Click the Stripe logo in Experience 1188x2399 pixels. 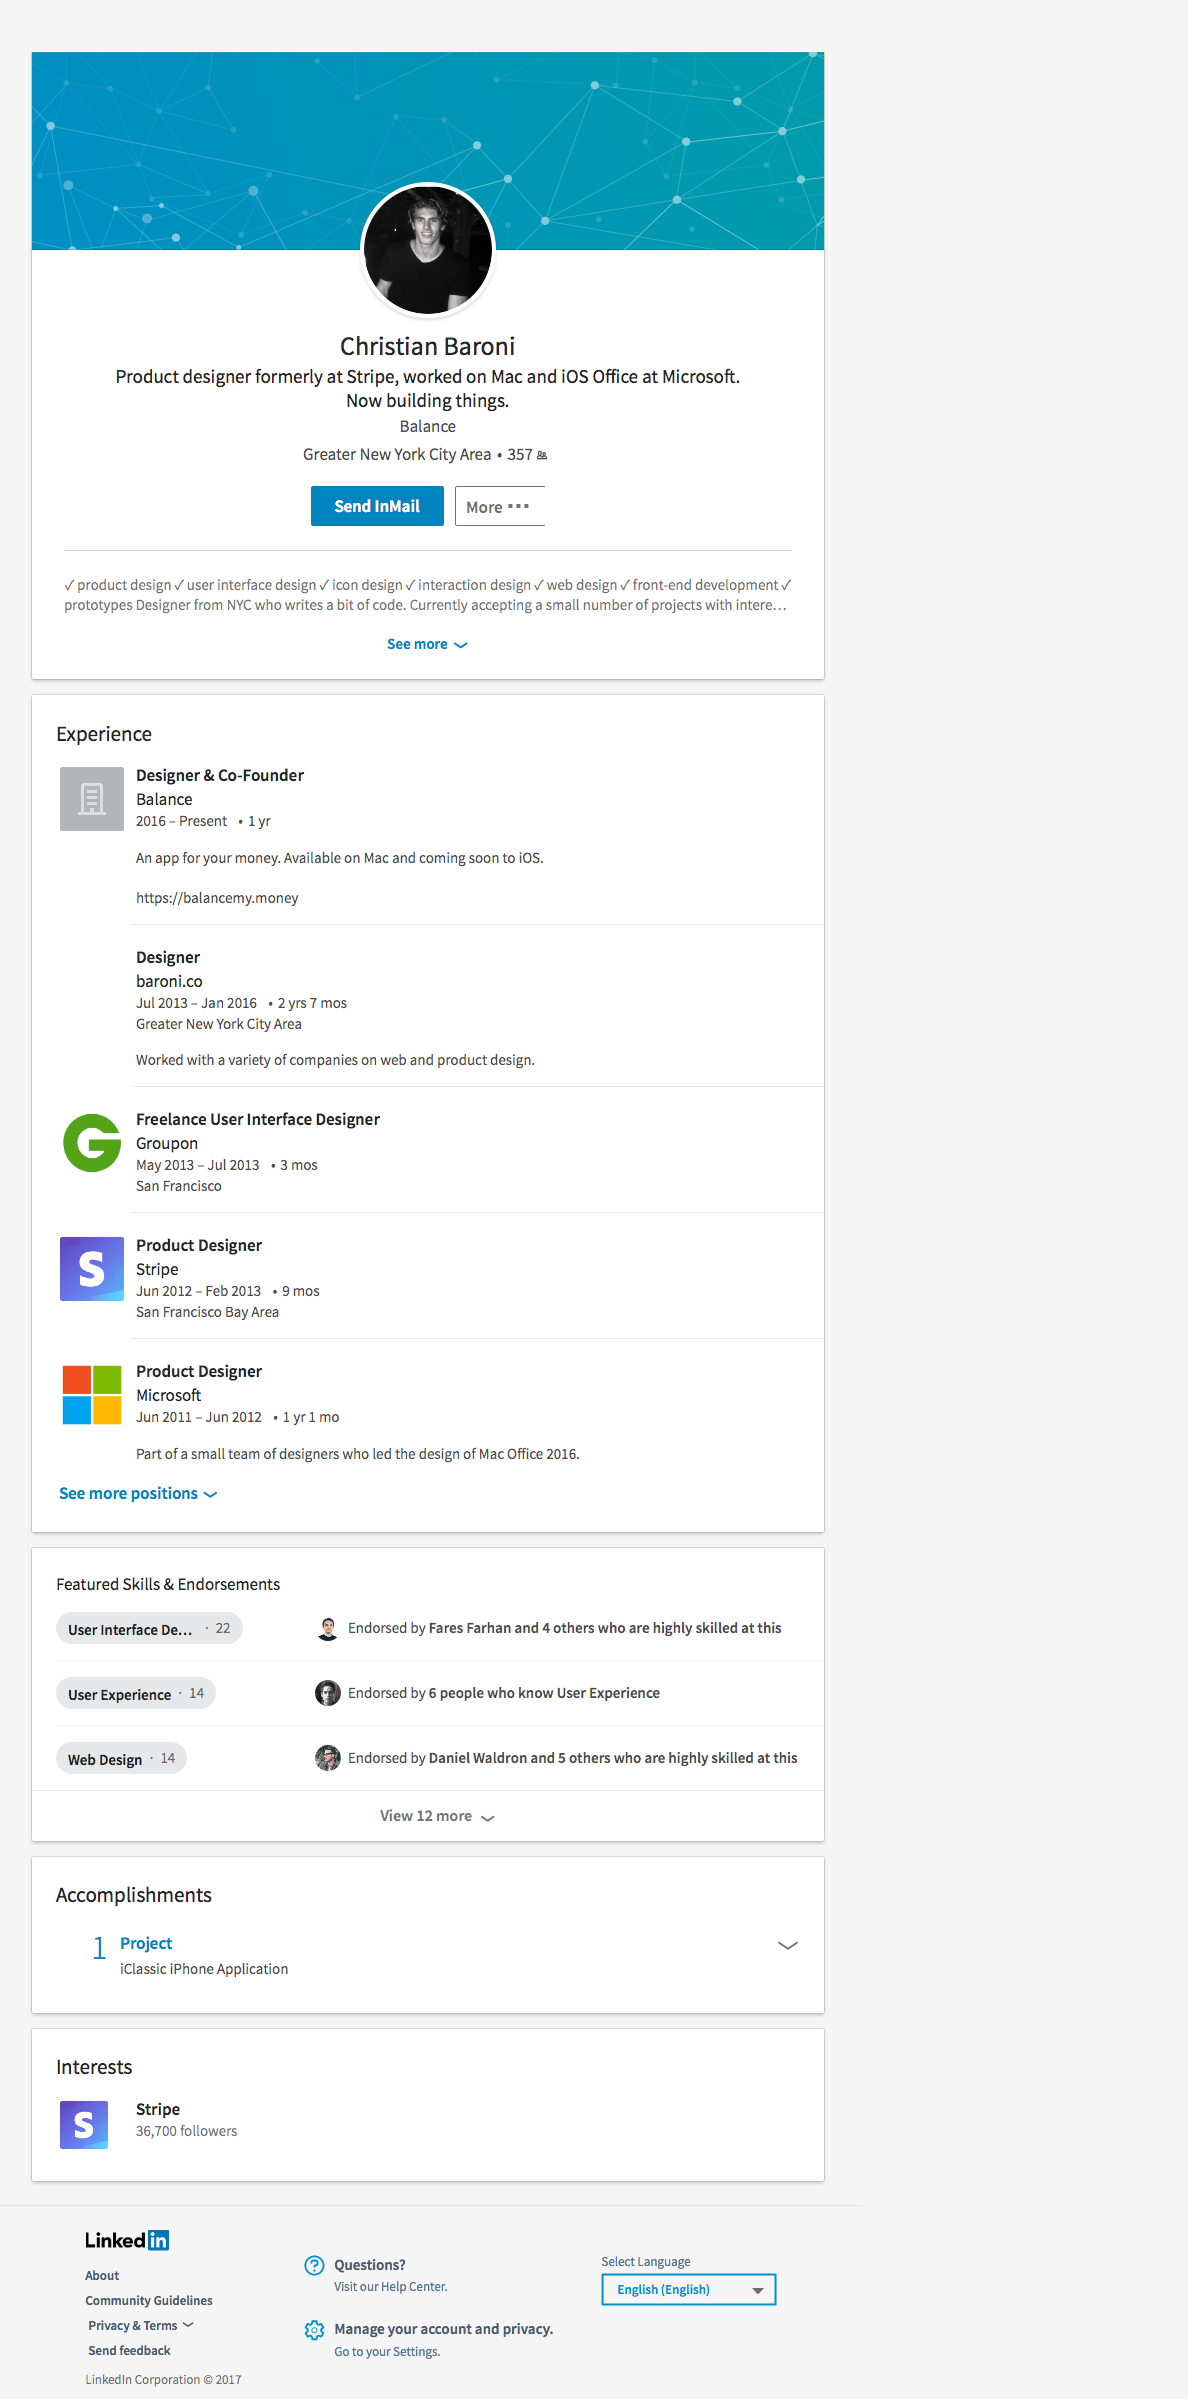pos(92,1269)
